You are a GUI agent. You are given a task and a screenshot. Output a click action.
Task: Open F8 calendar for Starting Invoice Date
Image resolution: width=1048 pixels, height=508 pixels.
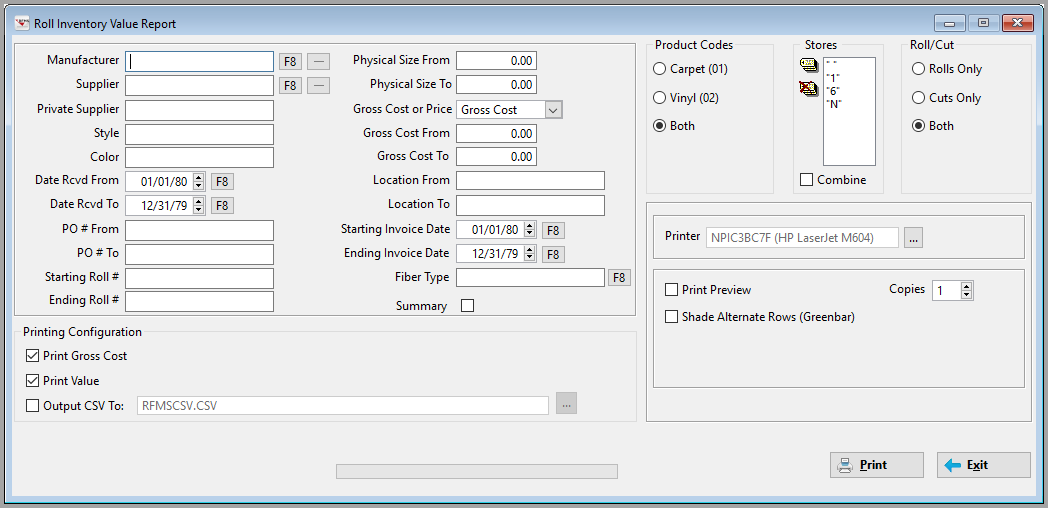coord(553,231)
